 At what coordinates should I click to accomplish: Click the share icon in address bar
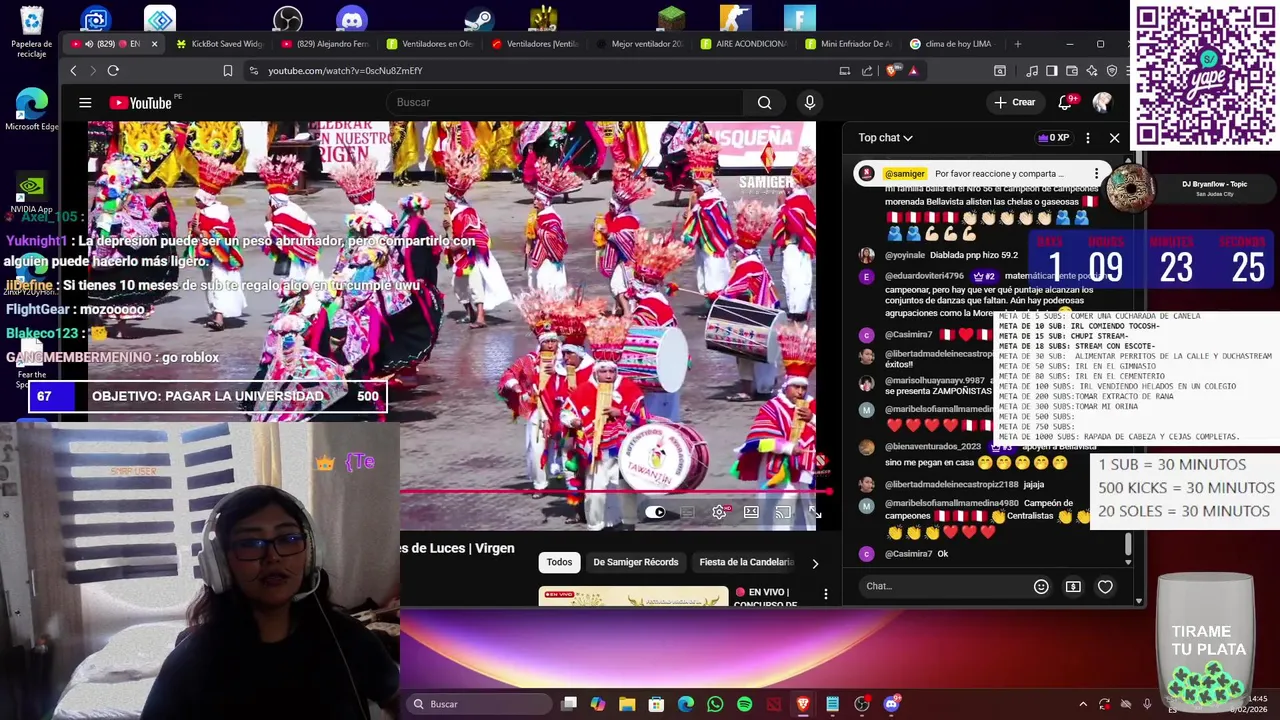tap(867, 70)
